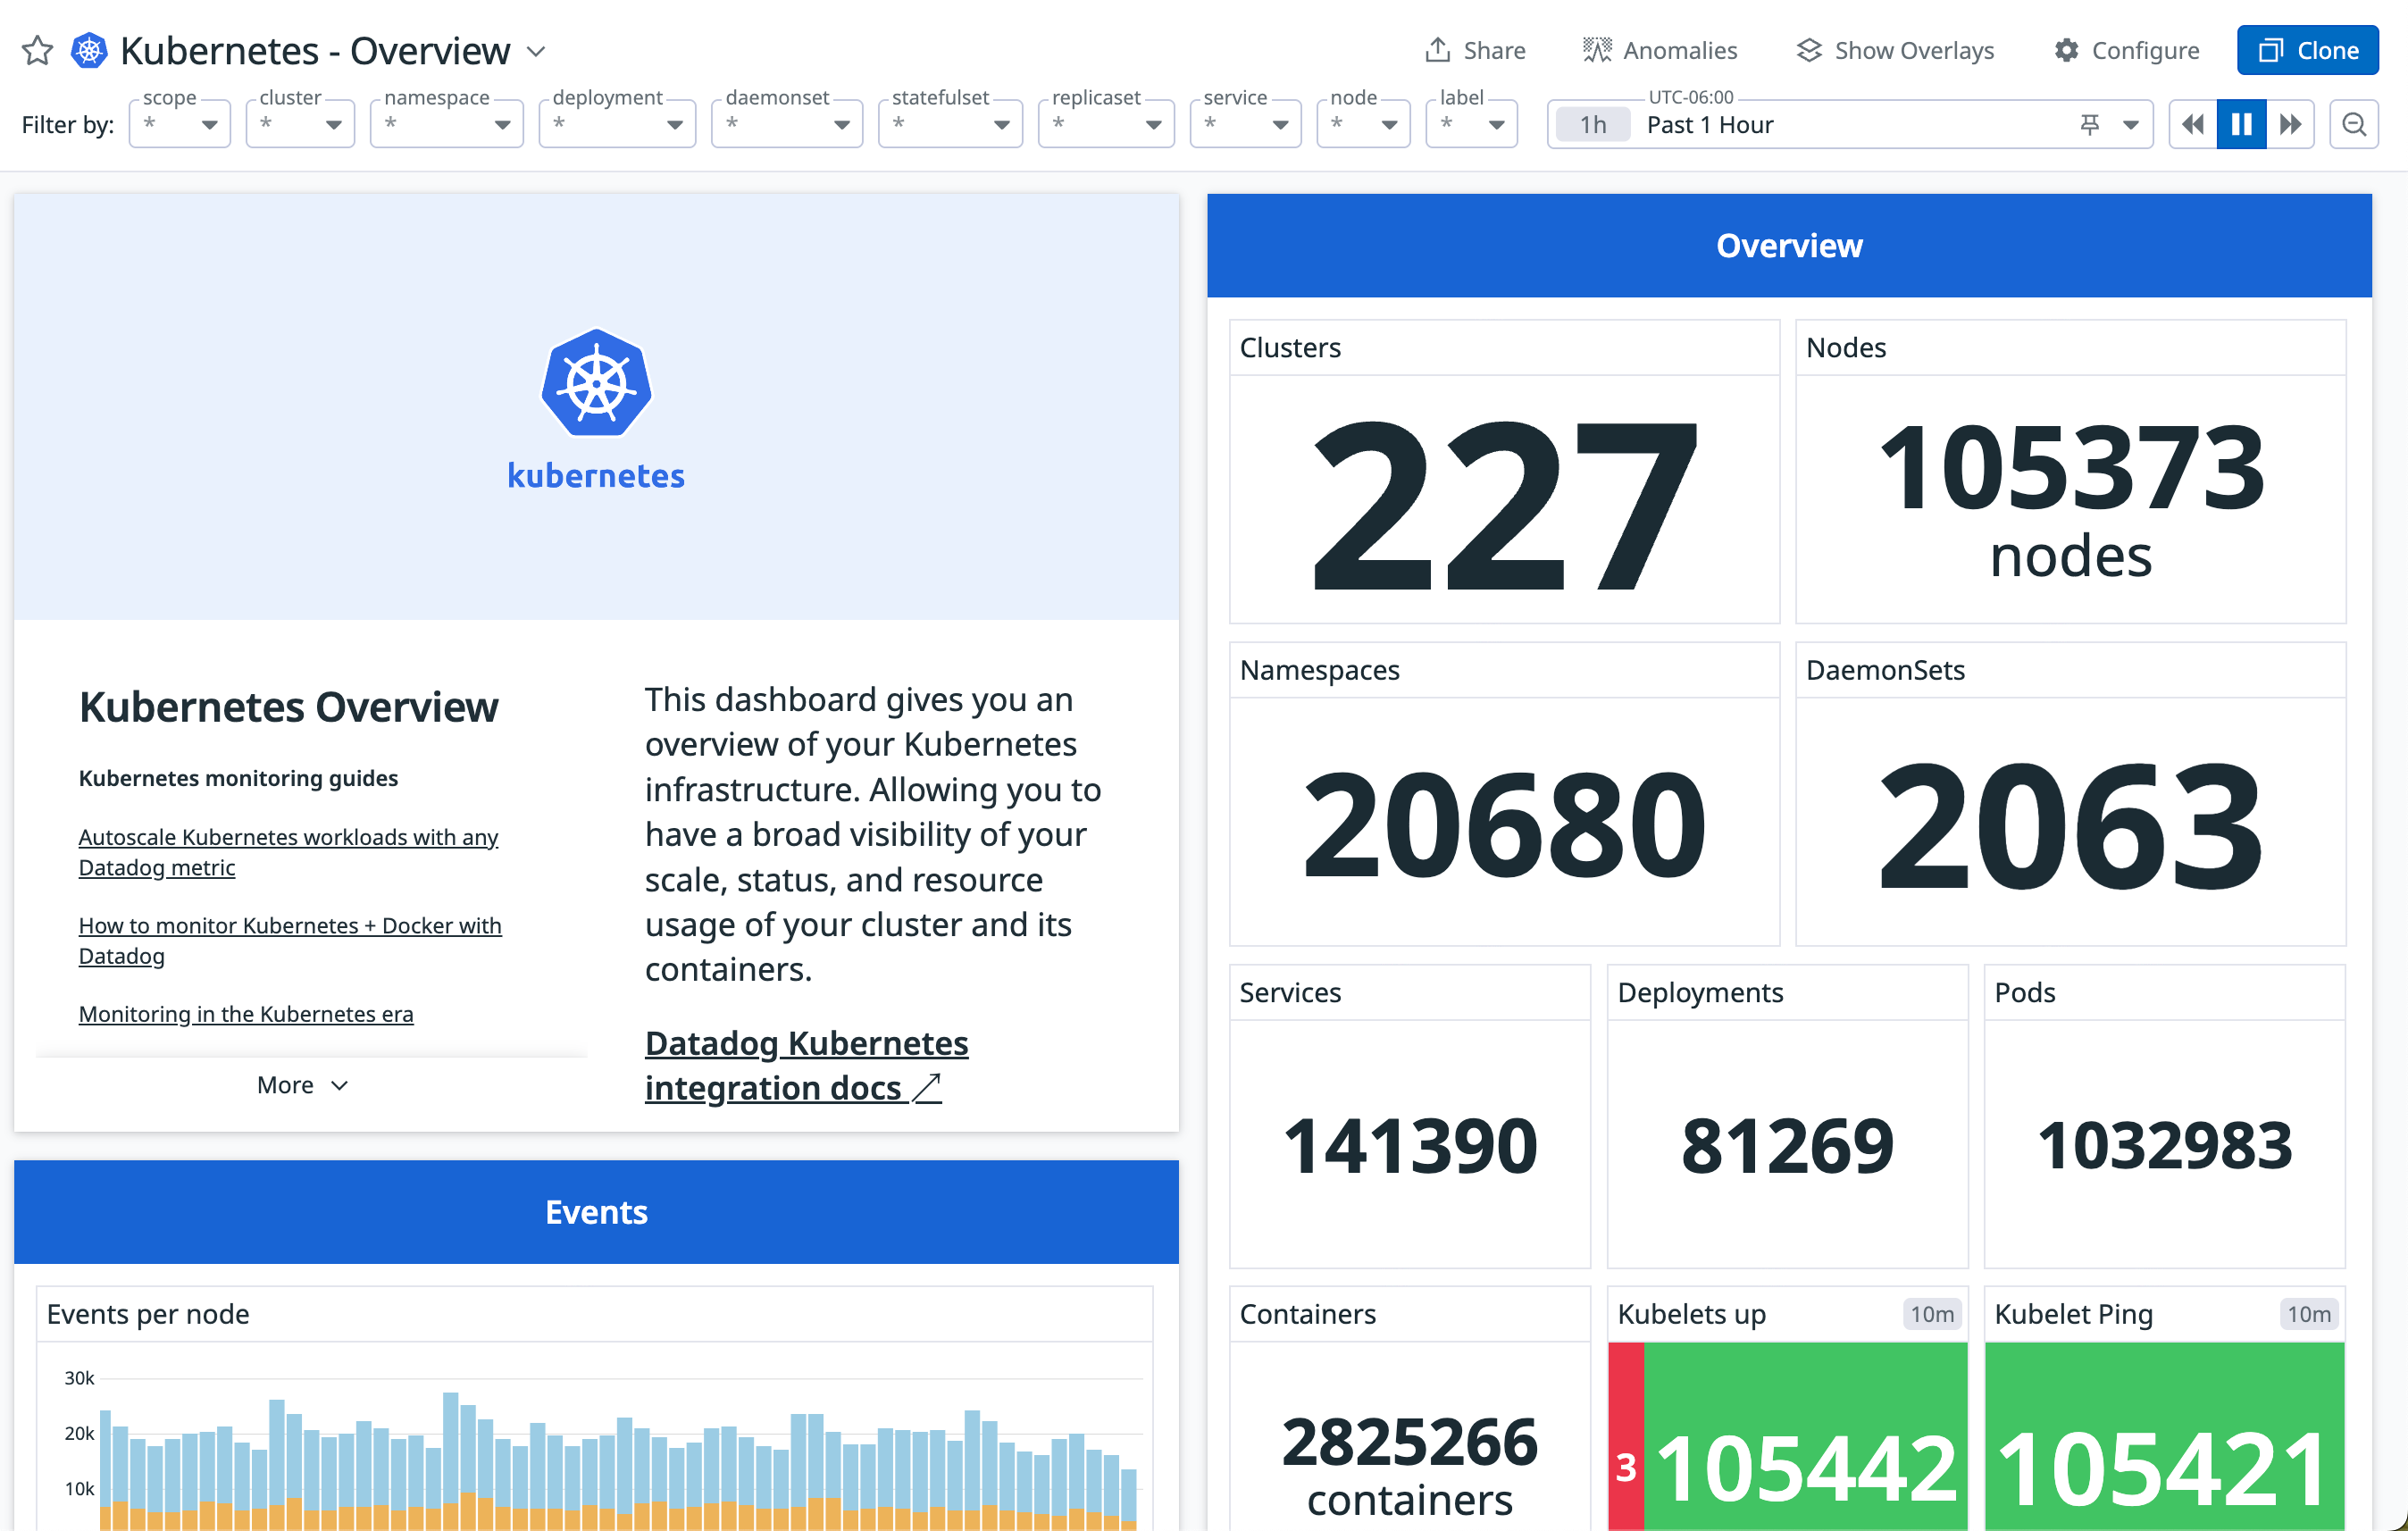Click the Kubernetes wheel icon beside the title
This screenshot has width=2408, height=1531.
[89, 50]
